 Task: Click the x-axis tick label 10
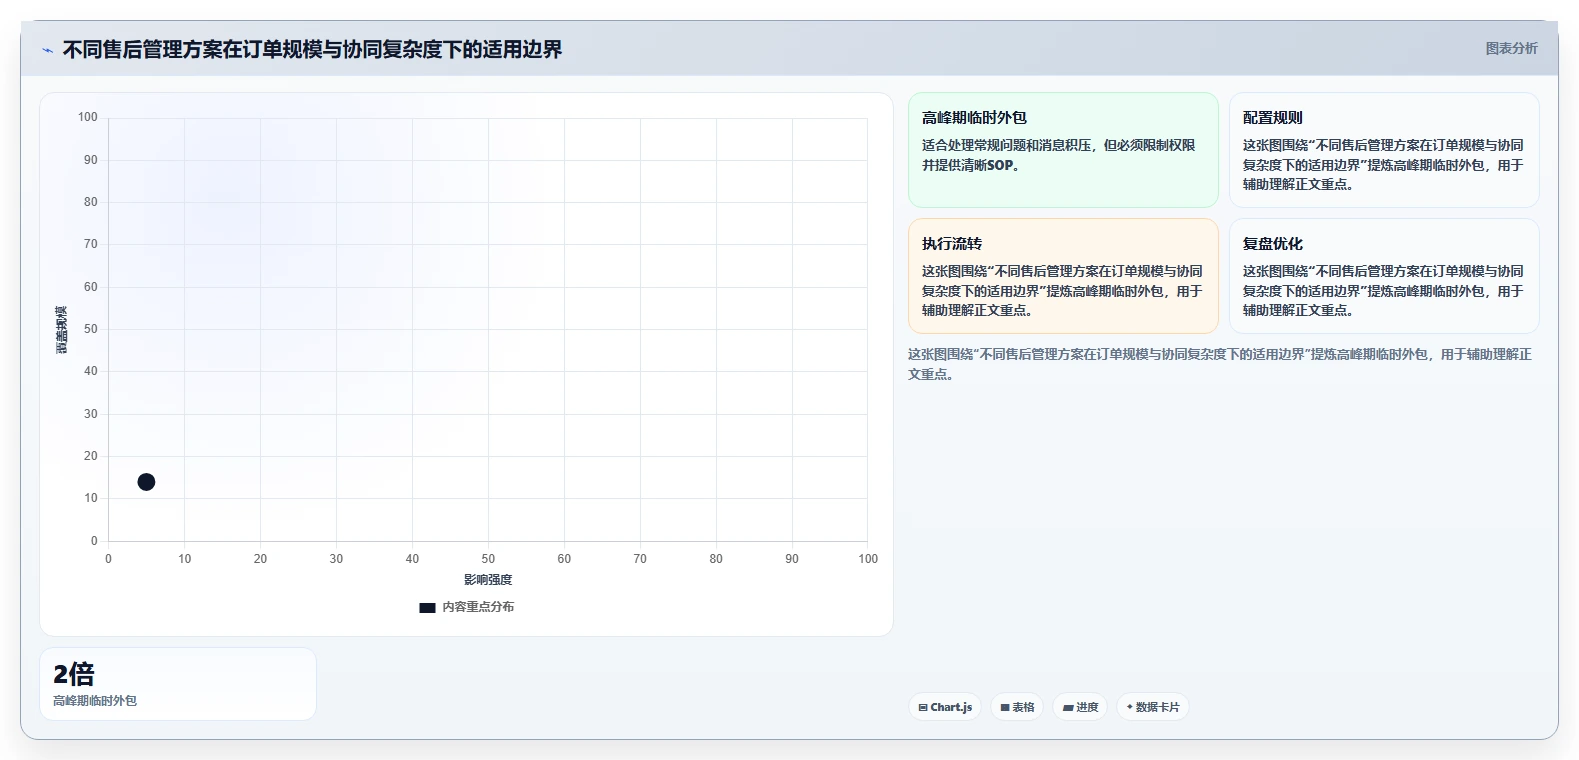pyautogui.click(x=184, y=559)
